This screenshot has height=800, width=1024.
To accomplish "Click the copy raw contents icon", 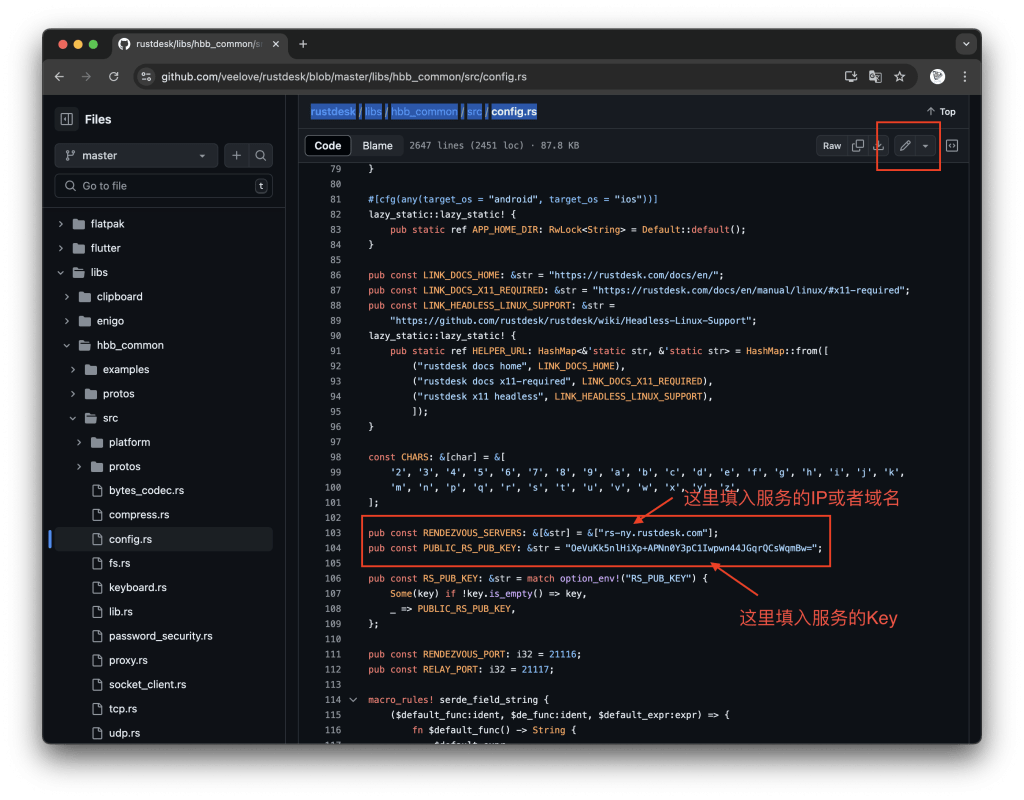I will pos(856,145).
